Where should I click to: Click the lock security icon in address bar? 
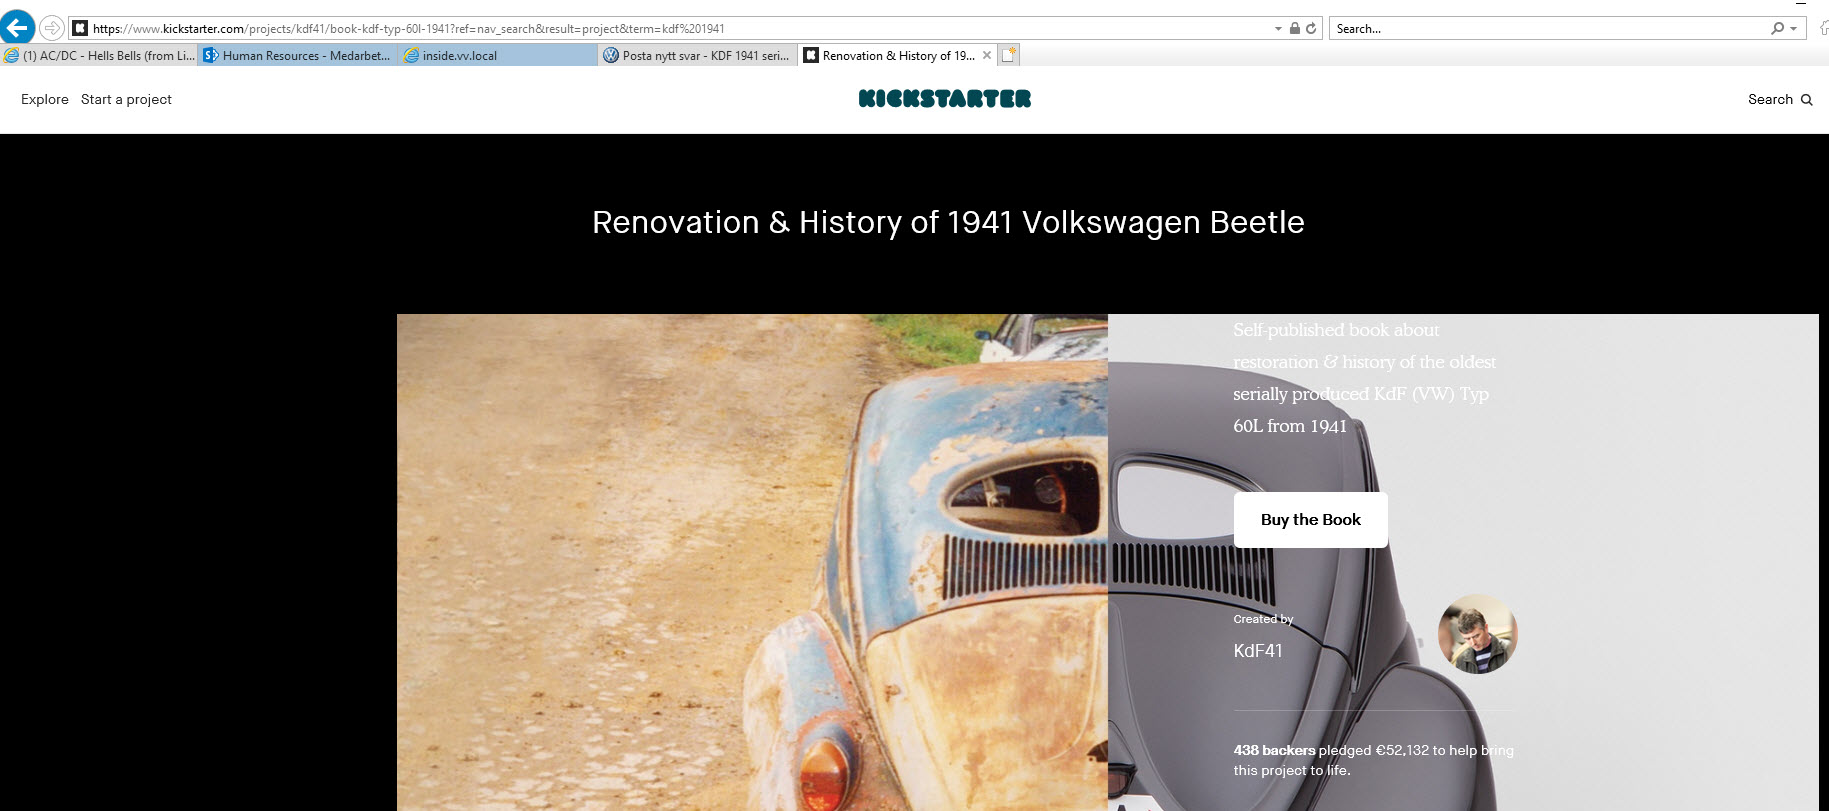tap(1295, 29)
